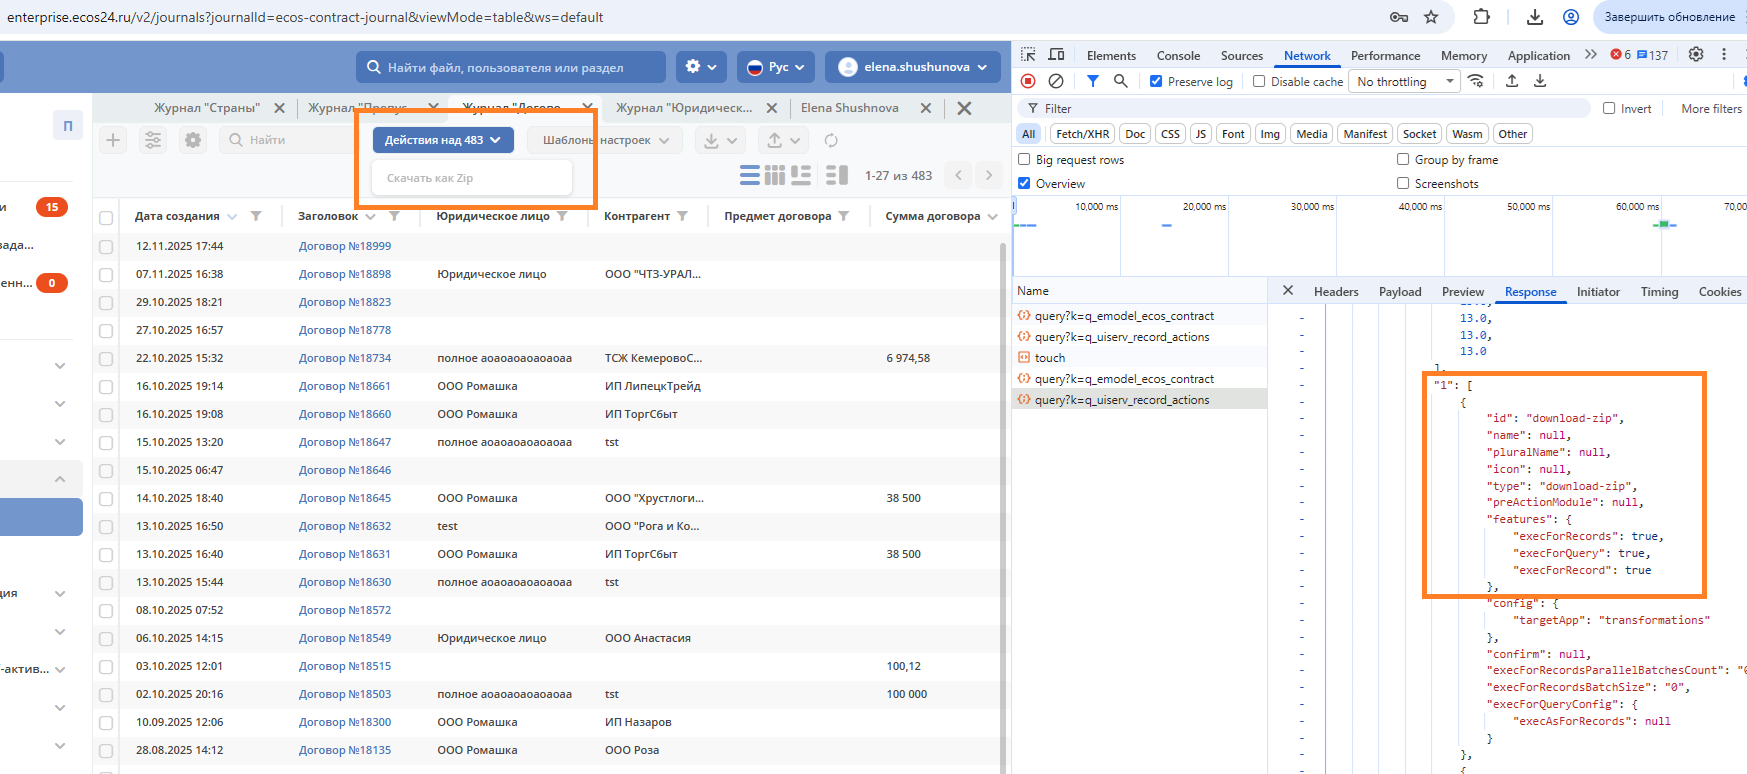Open the Headers tab of request
This screenshot has width=1747, height=774.
tap(1335, 292)
